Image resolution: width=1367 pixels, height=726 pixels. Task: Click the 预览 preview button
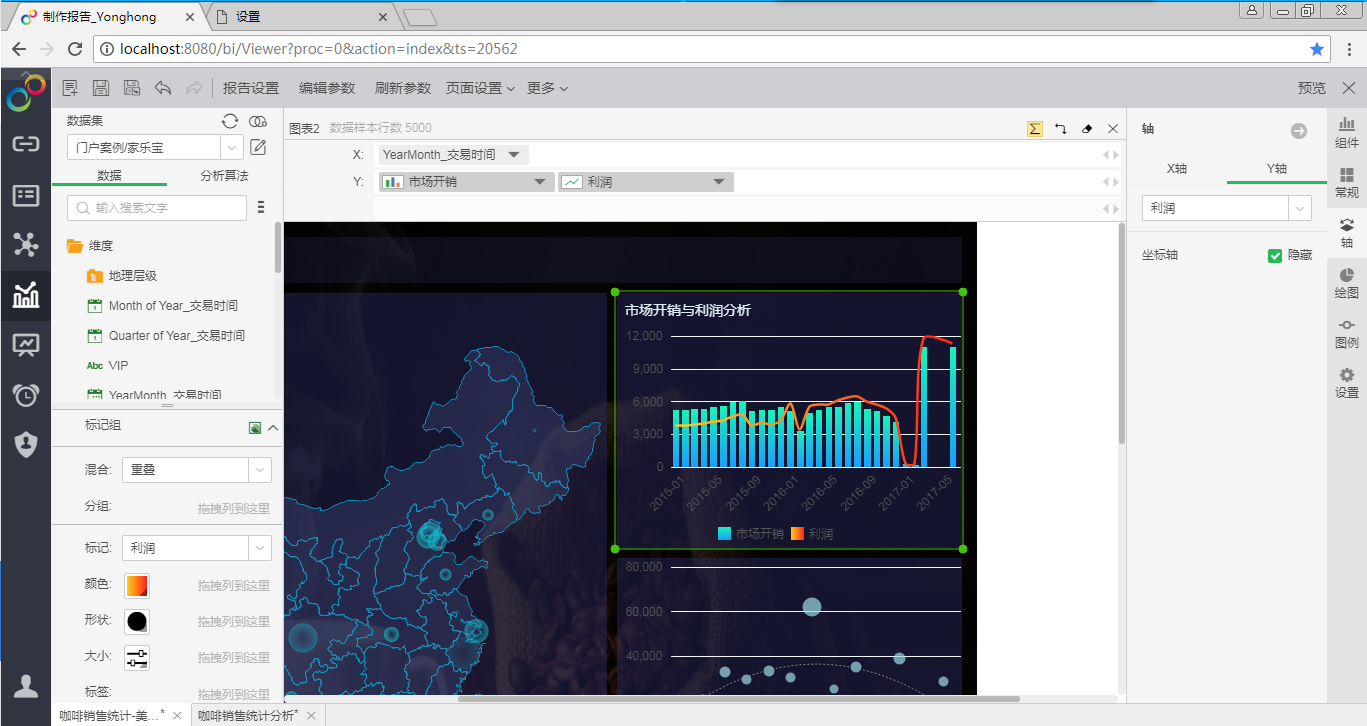(1311, 88)
